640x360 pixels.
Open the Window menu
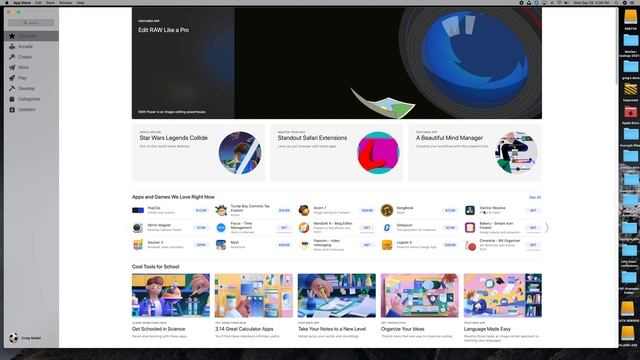coord(66,2)
